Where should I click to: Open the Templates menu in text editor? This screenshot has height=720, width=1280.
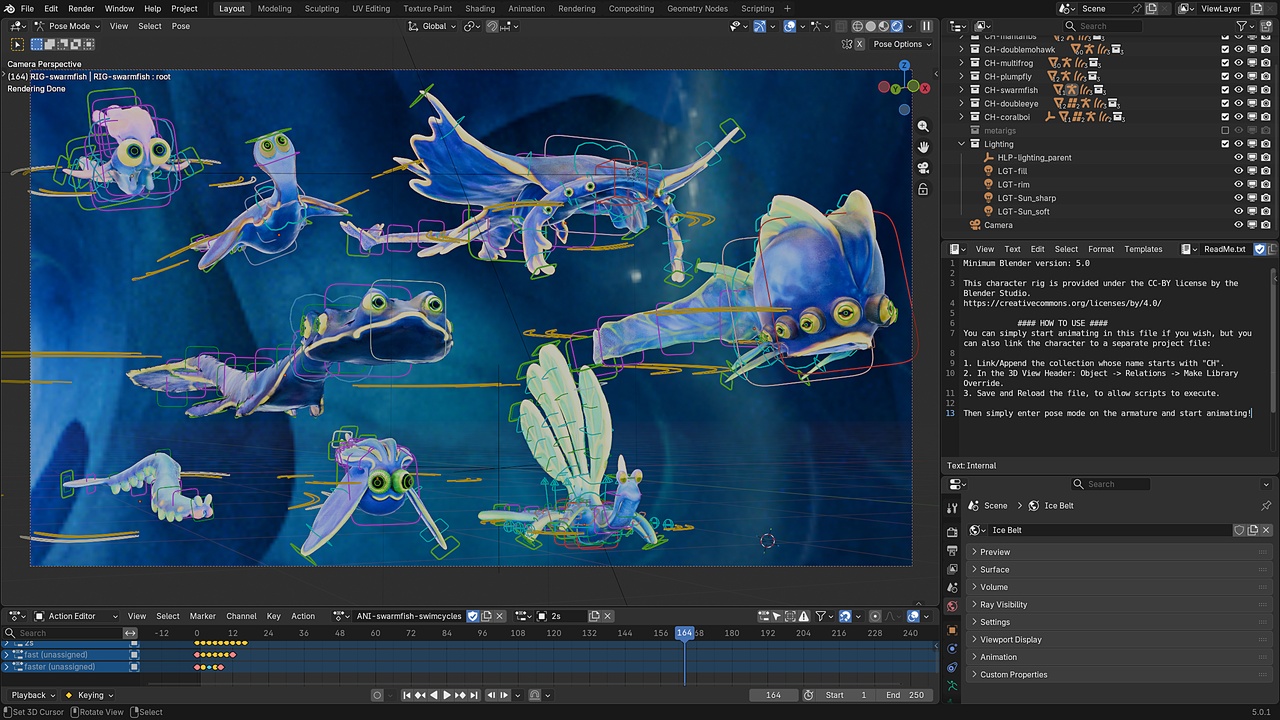(1143, 249)
